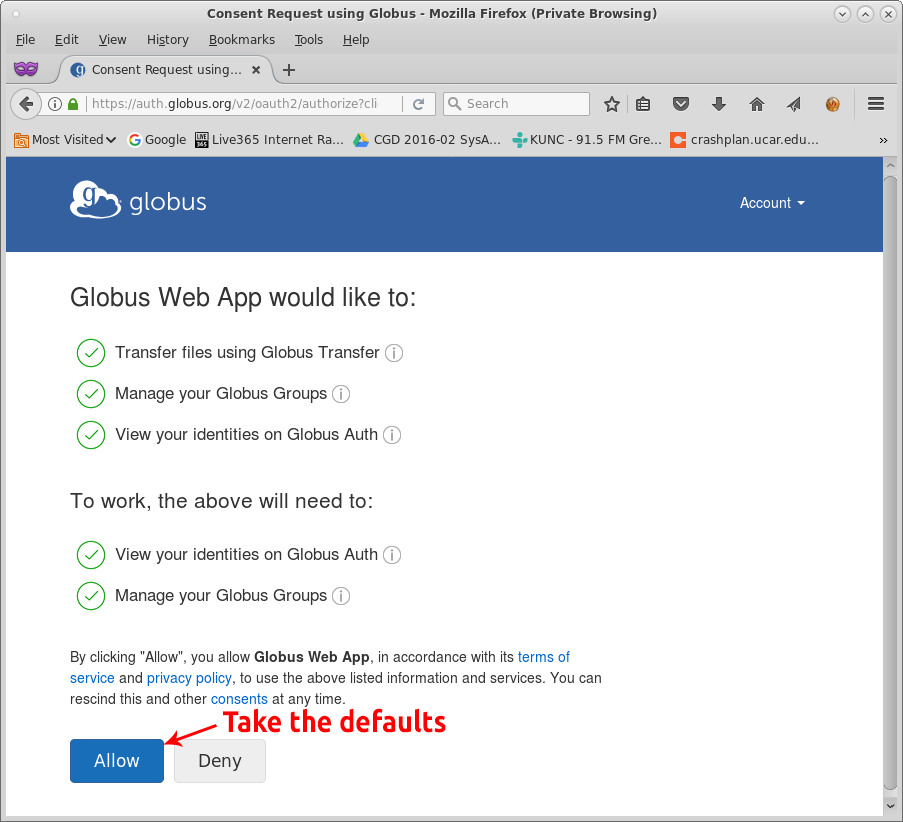Open the show bookmarks list icon
903x822 pixels.
click(x=643, y=104)
